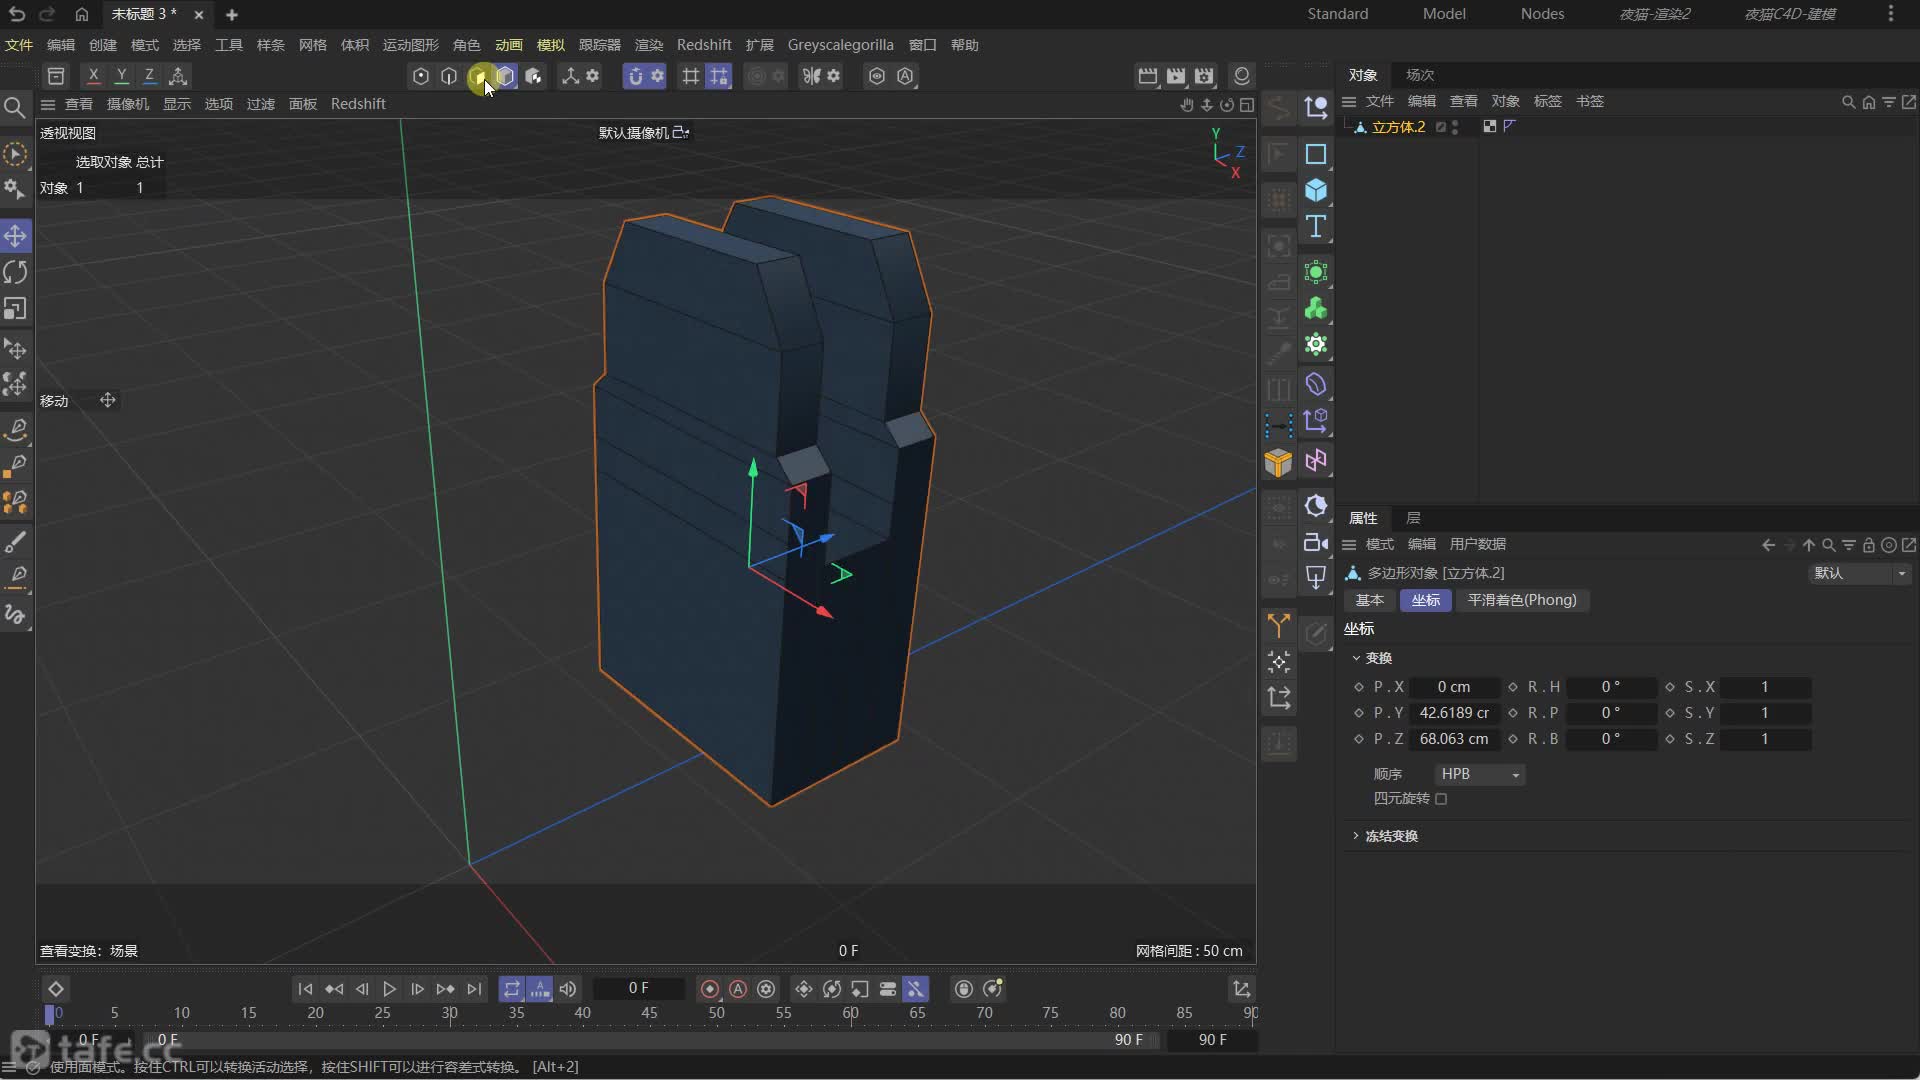1920x1080 pixels.
Task: Toggle X axis lock
Action: [x=93, y=76]
